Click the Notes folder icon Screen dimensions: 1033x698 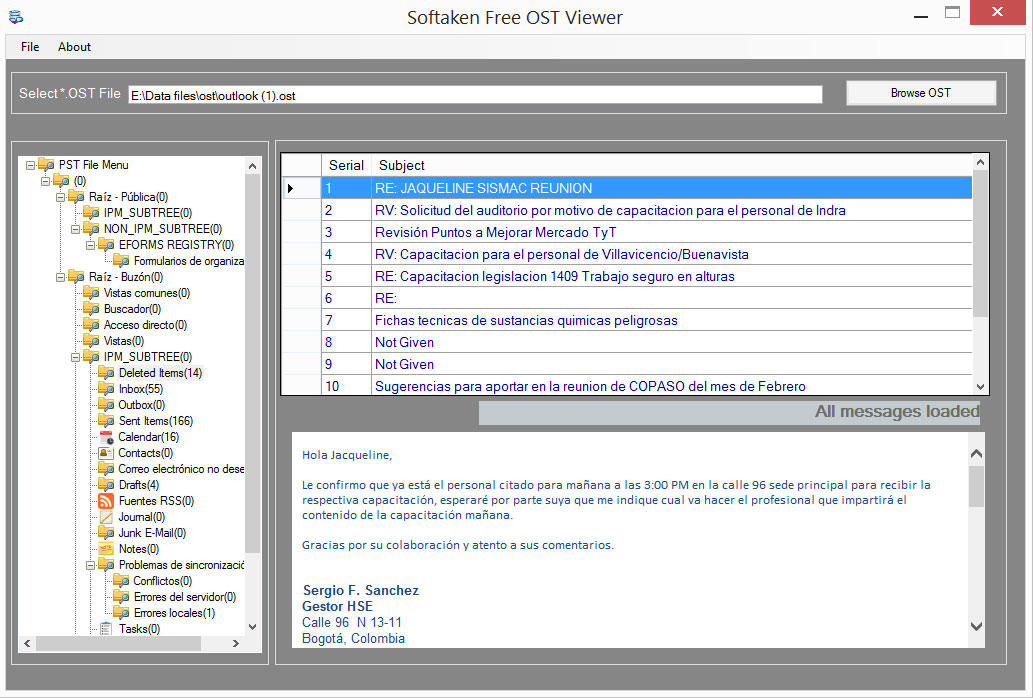click(x=106, y=549)
